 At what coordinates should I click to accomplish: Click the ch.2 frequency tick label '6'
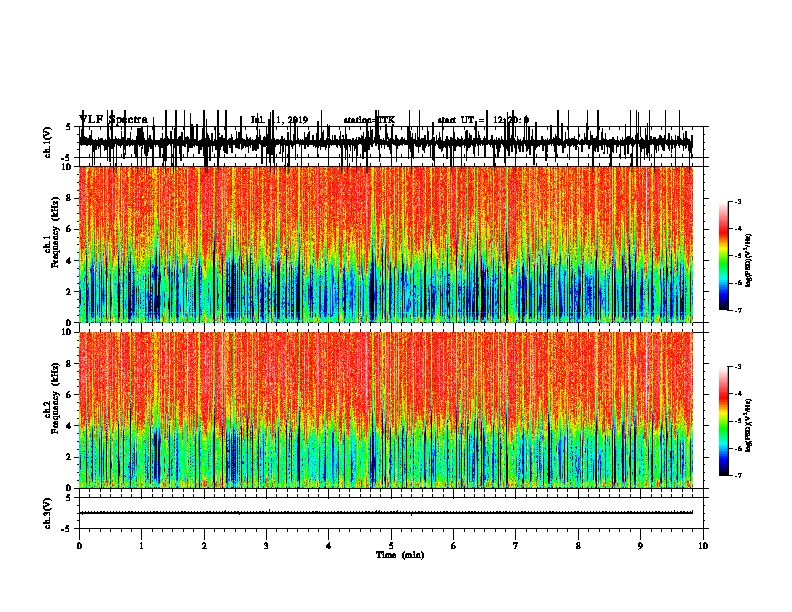click(x=70, y=394)
